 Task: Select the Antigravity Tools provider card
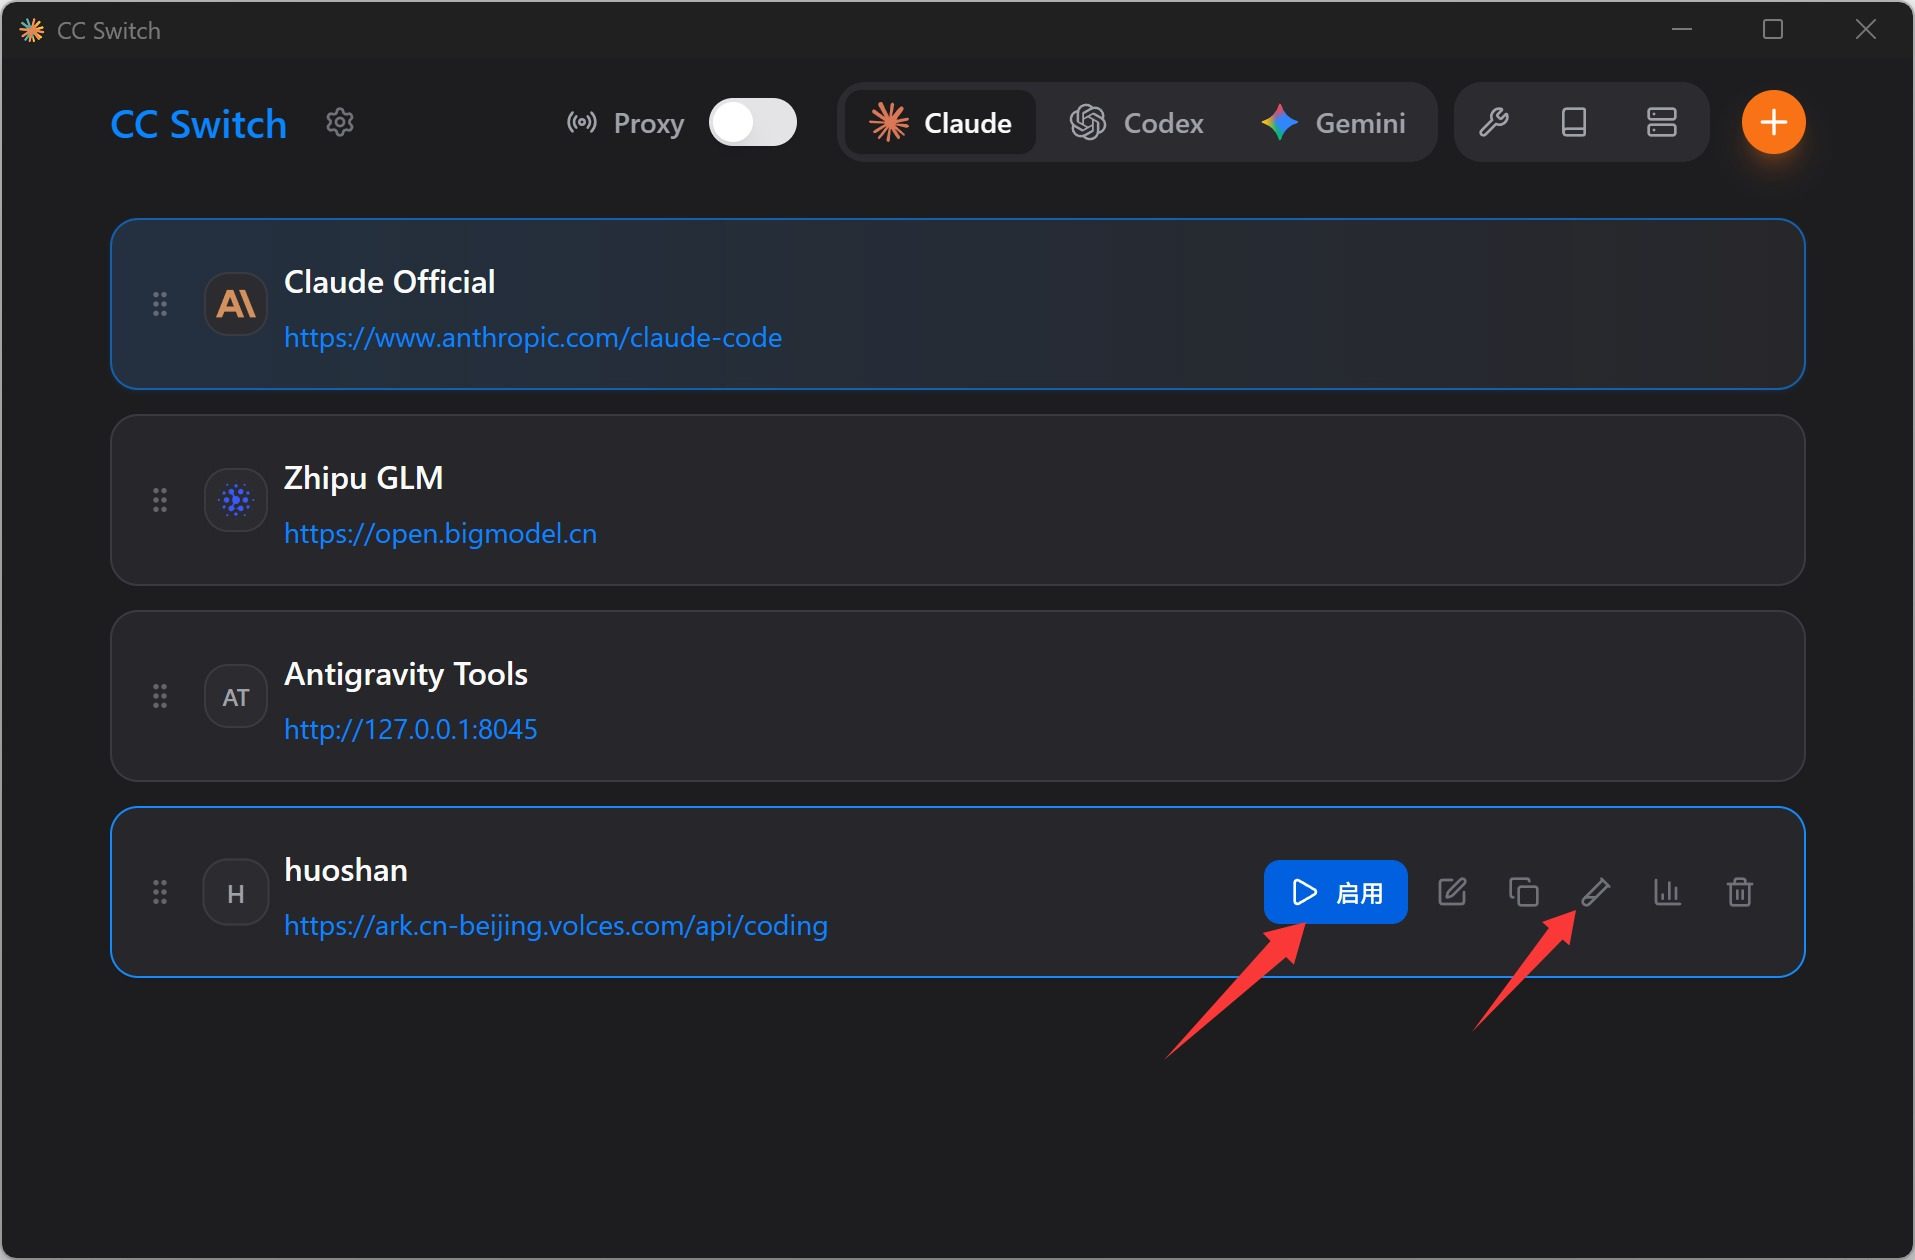coord(1000,696)
